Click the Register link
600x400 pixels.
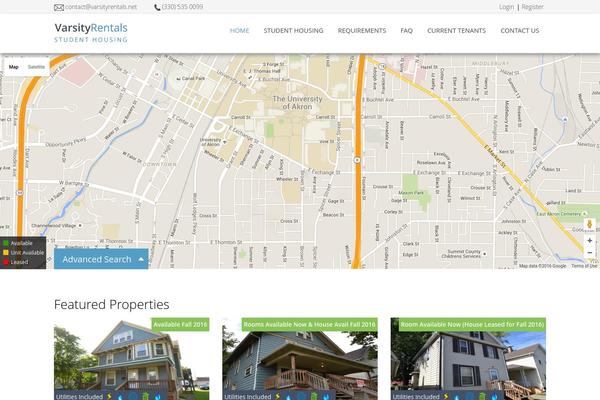tap(532, 7)
